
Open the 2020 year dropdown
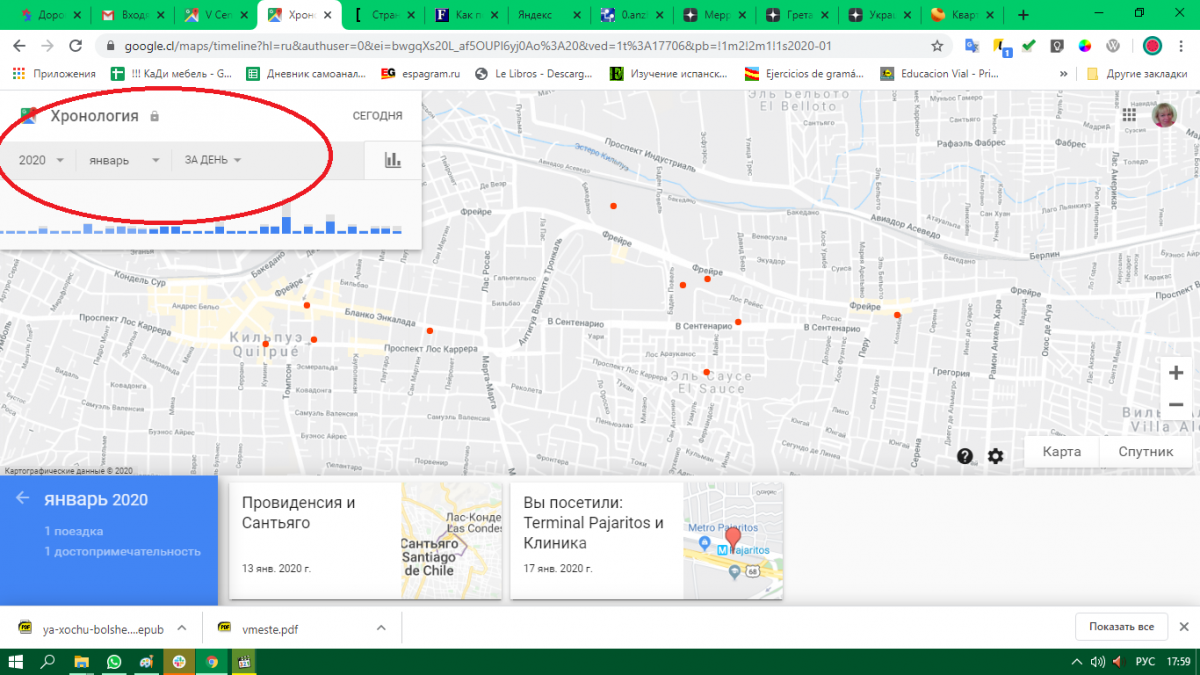(x=41, y=160)
